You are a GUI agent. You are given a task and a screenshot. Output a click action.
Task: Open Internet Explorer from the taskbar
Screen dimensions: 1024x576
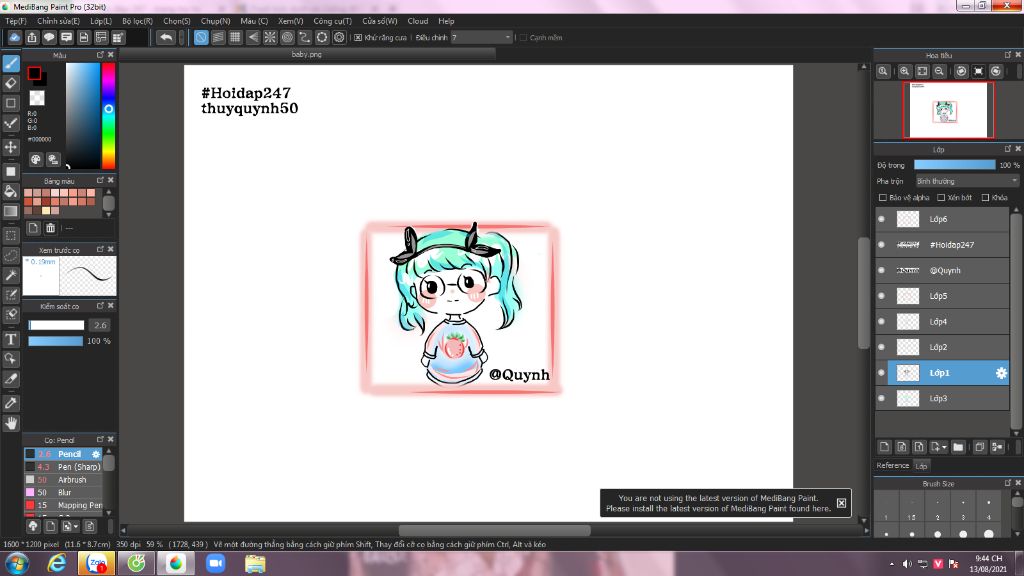point(57,563)
